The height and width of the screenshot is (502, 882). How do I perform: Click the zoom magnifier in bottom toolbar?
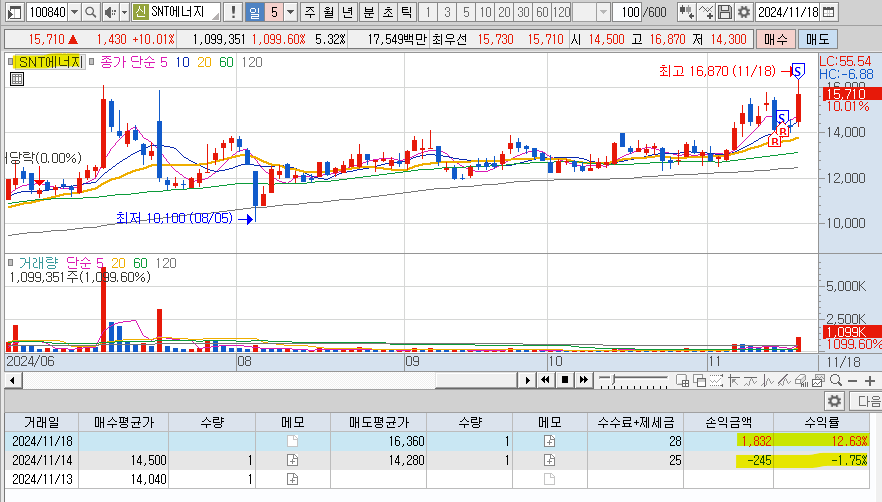pos(835,381)
